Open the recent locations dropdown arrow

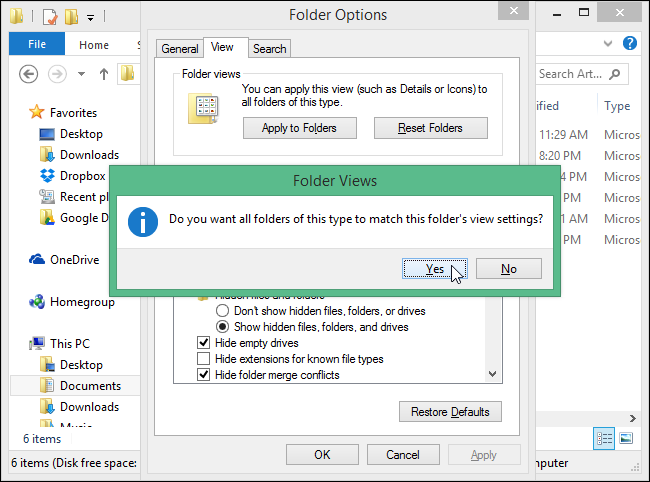coord(81,75)
